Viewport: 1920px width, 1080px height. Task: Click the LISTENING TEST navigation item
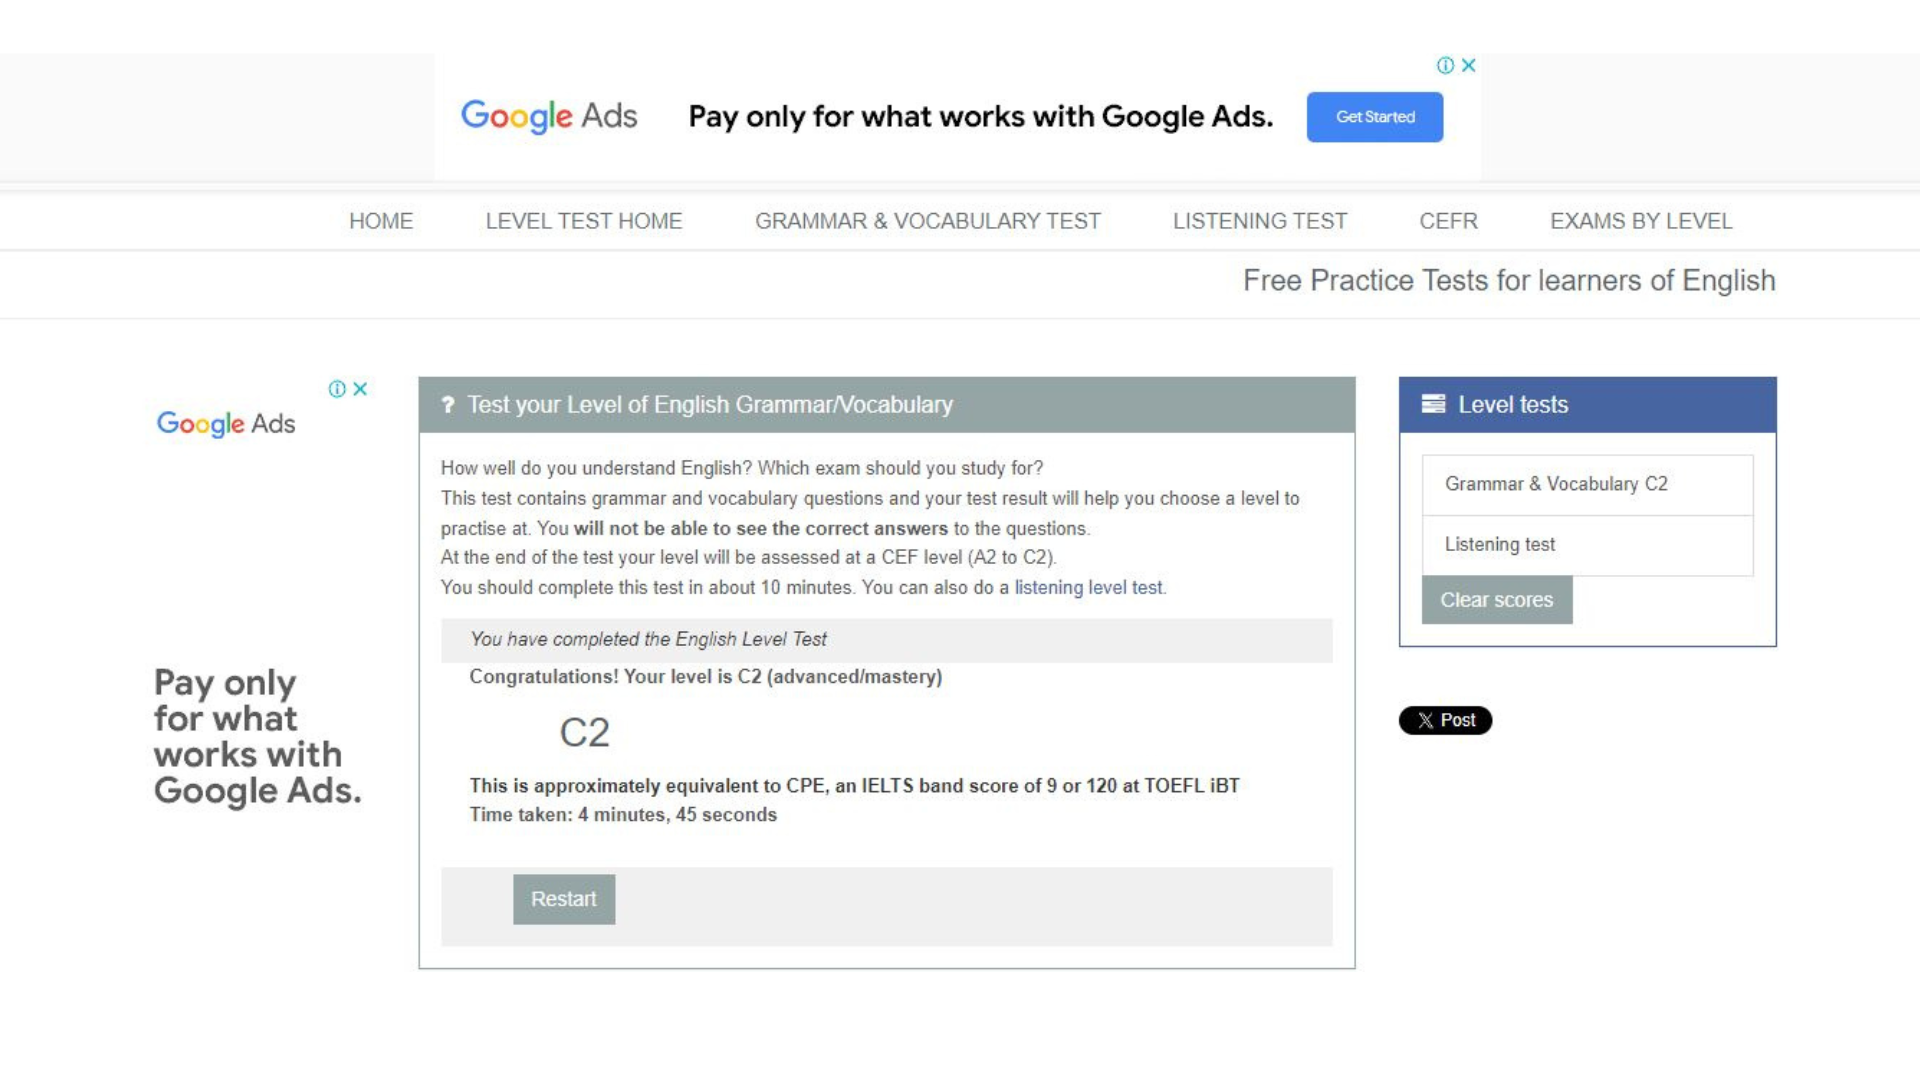(1261, 220)
